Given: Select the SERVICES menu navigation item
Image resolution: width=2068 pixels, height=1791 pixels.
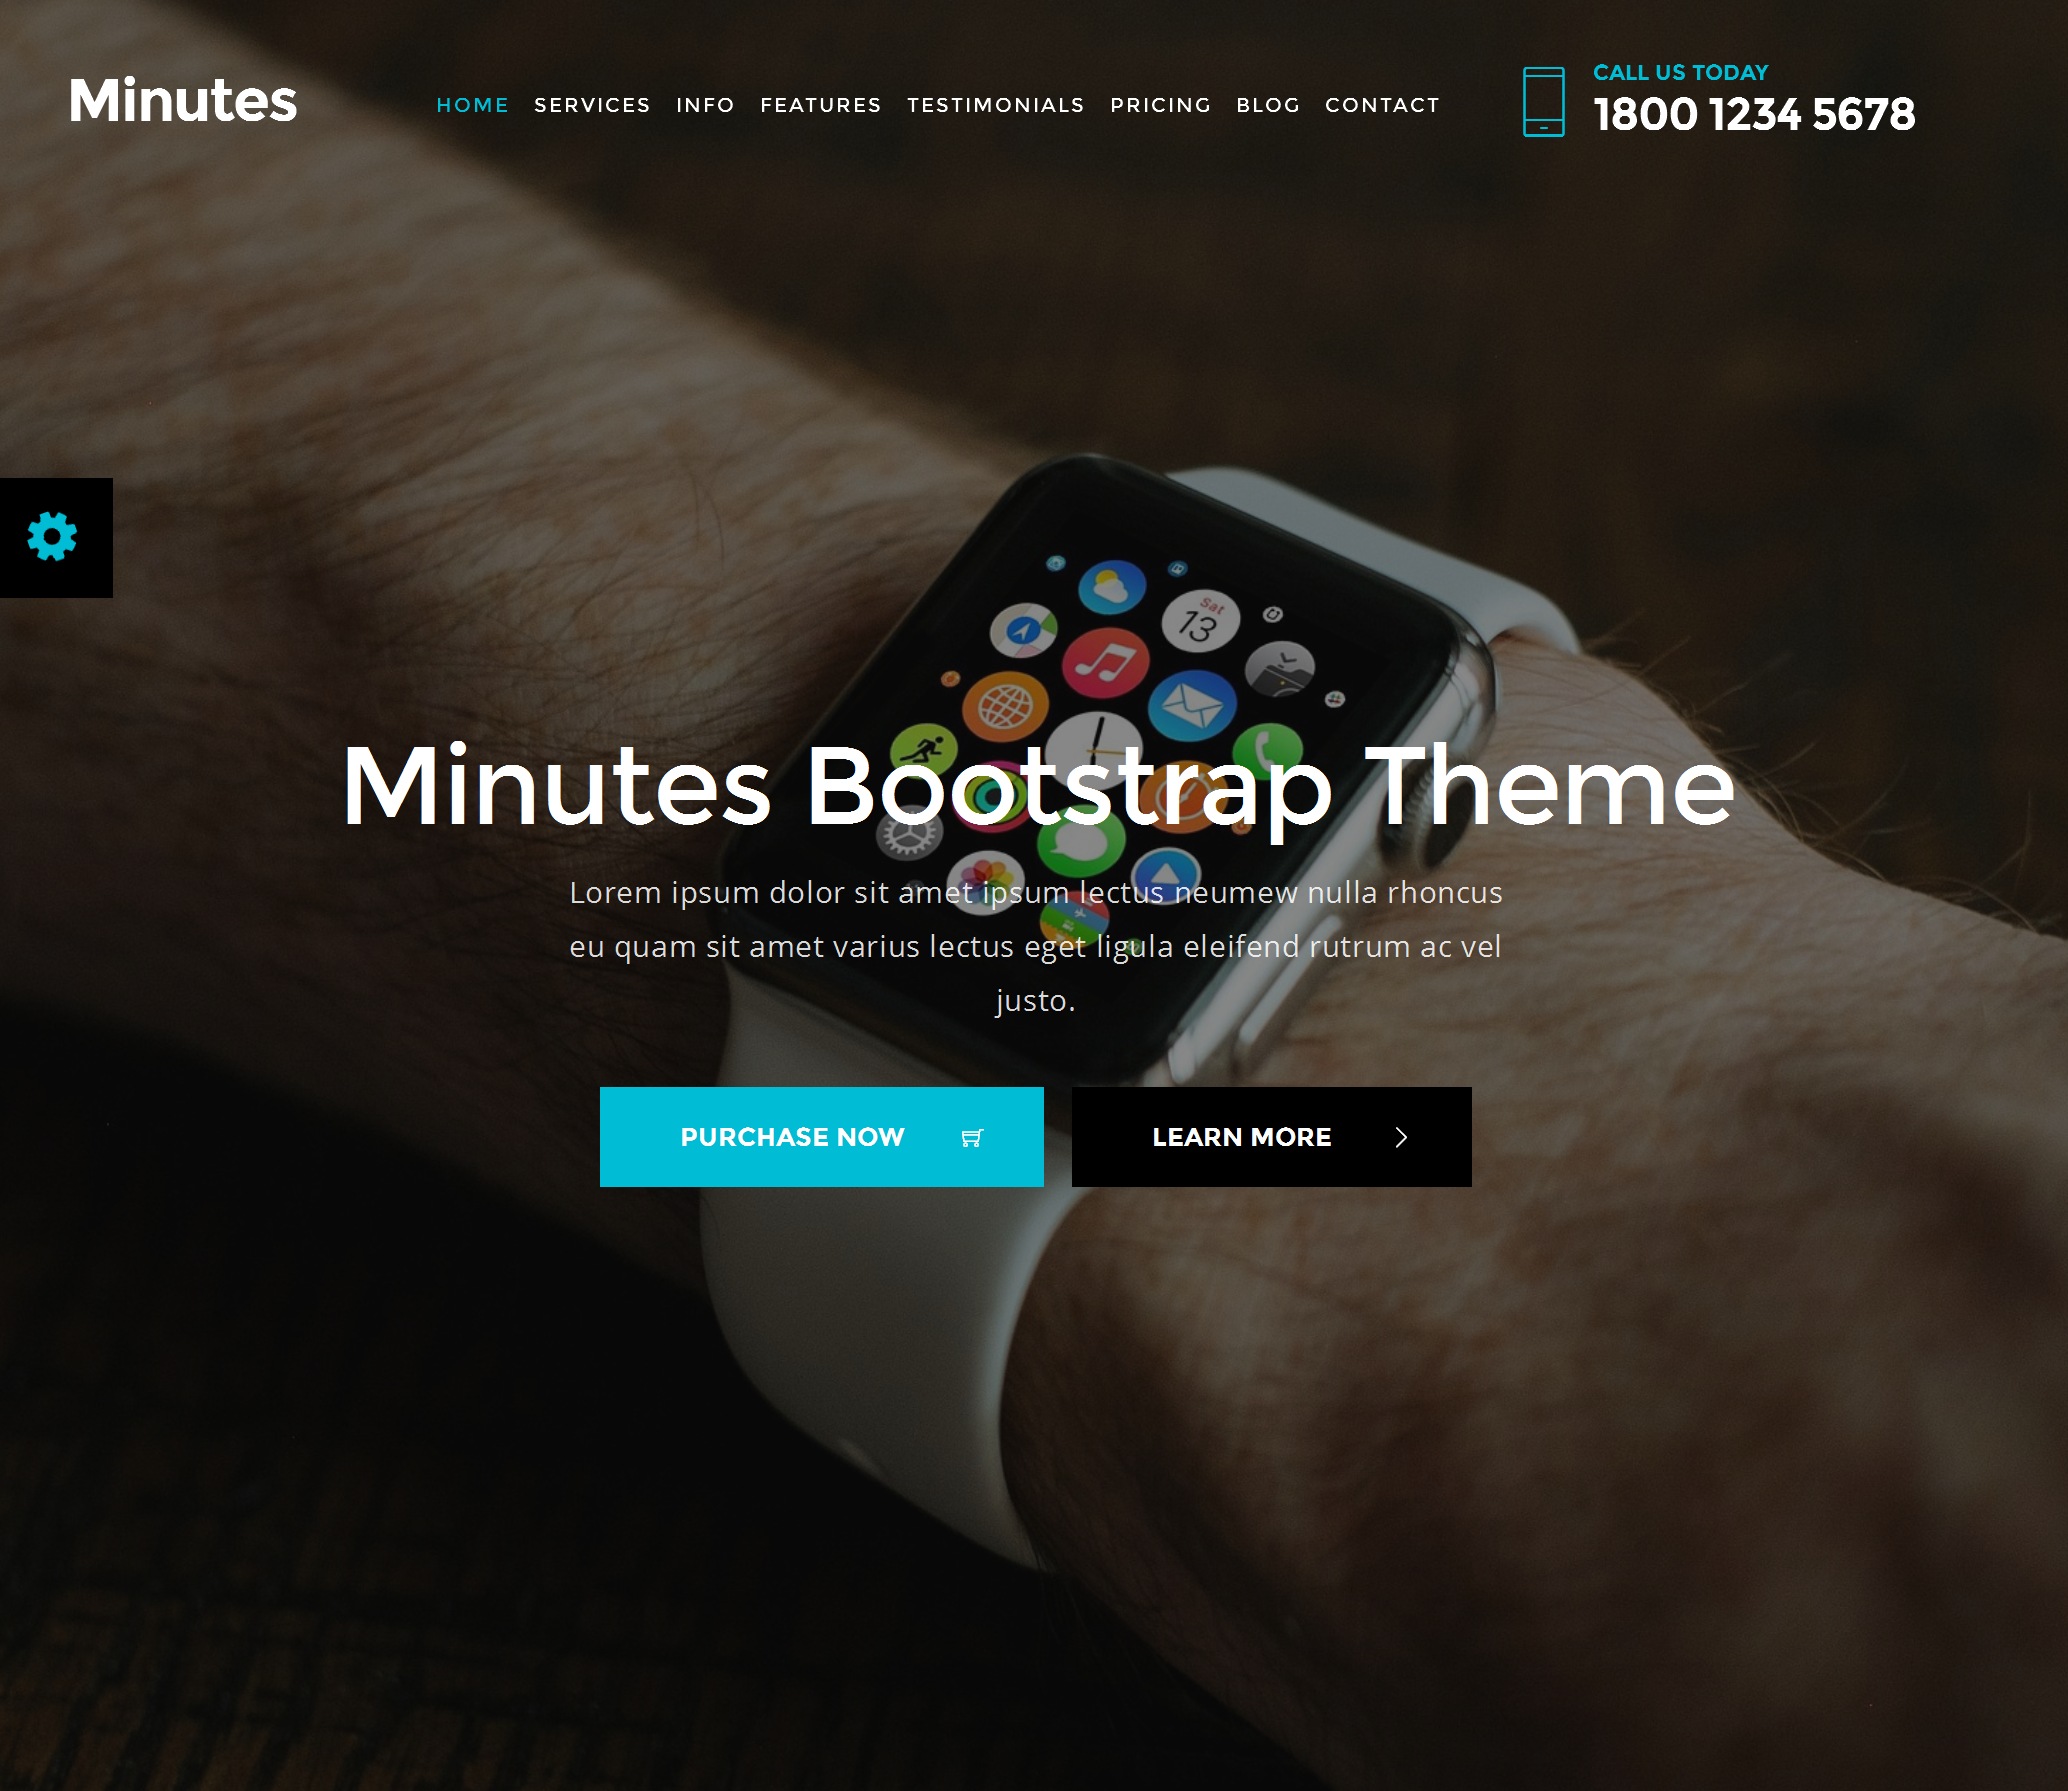Looking at the screenshot, I should [x=591, y=104].
